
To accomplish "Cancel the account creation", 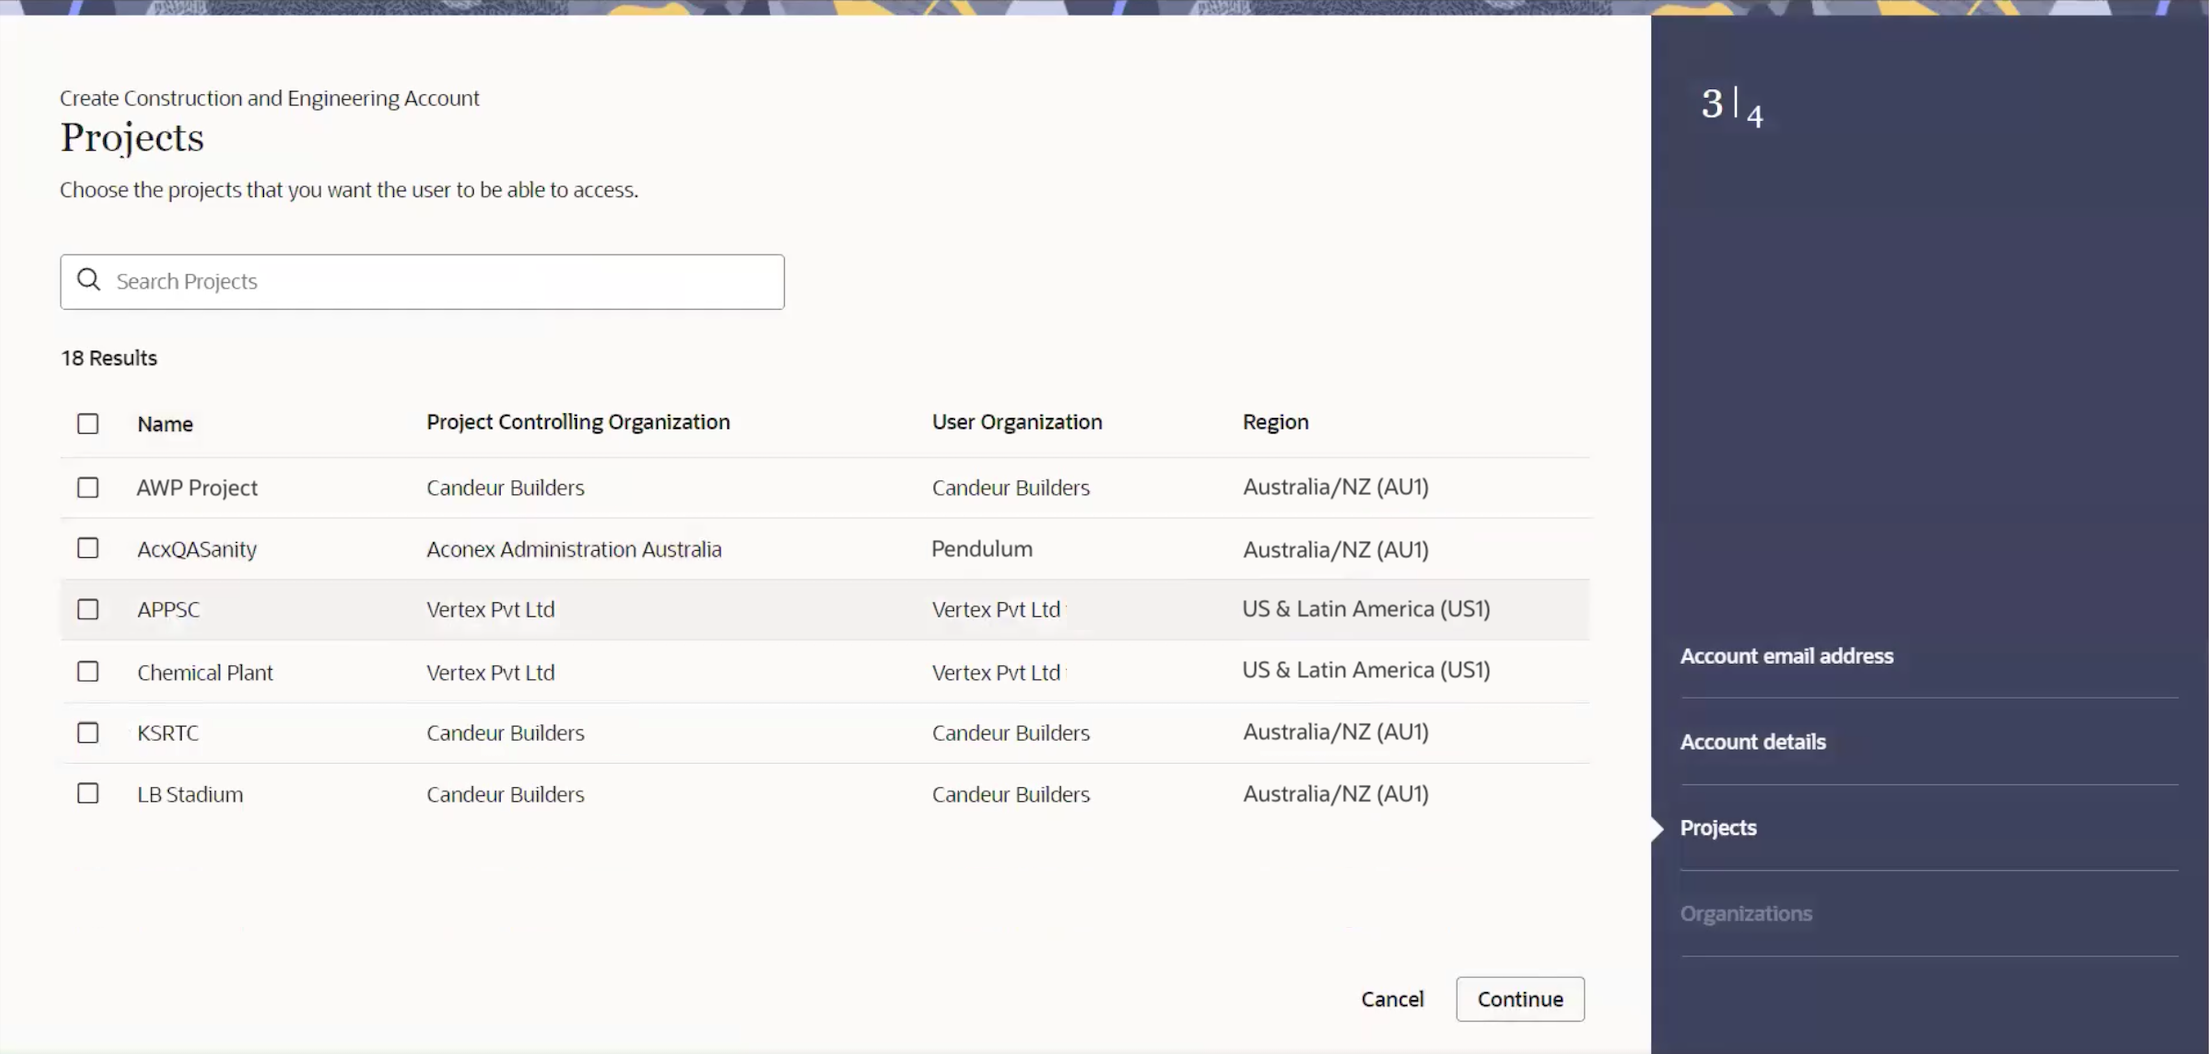I will pyautogui.click(x=1392, y=999).
